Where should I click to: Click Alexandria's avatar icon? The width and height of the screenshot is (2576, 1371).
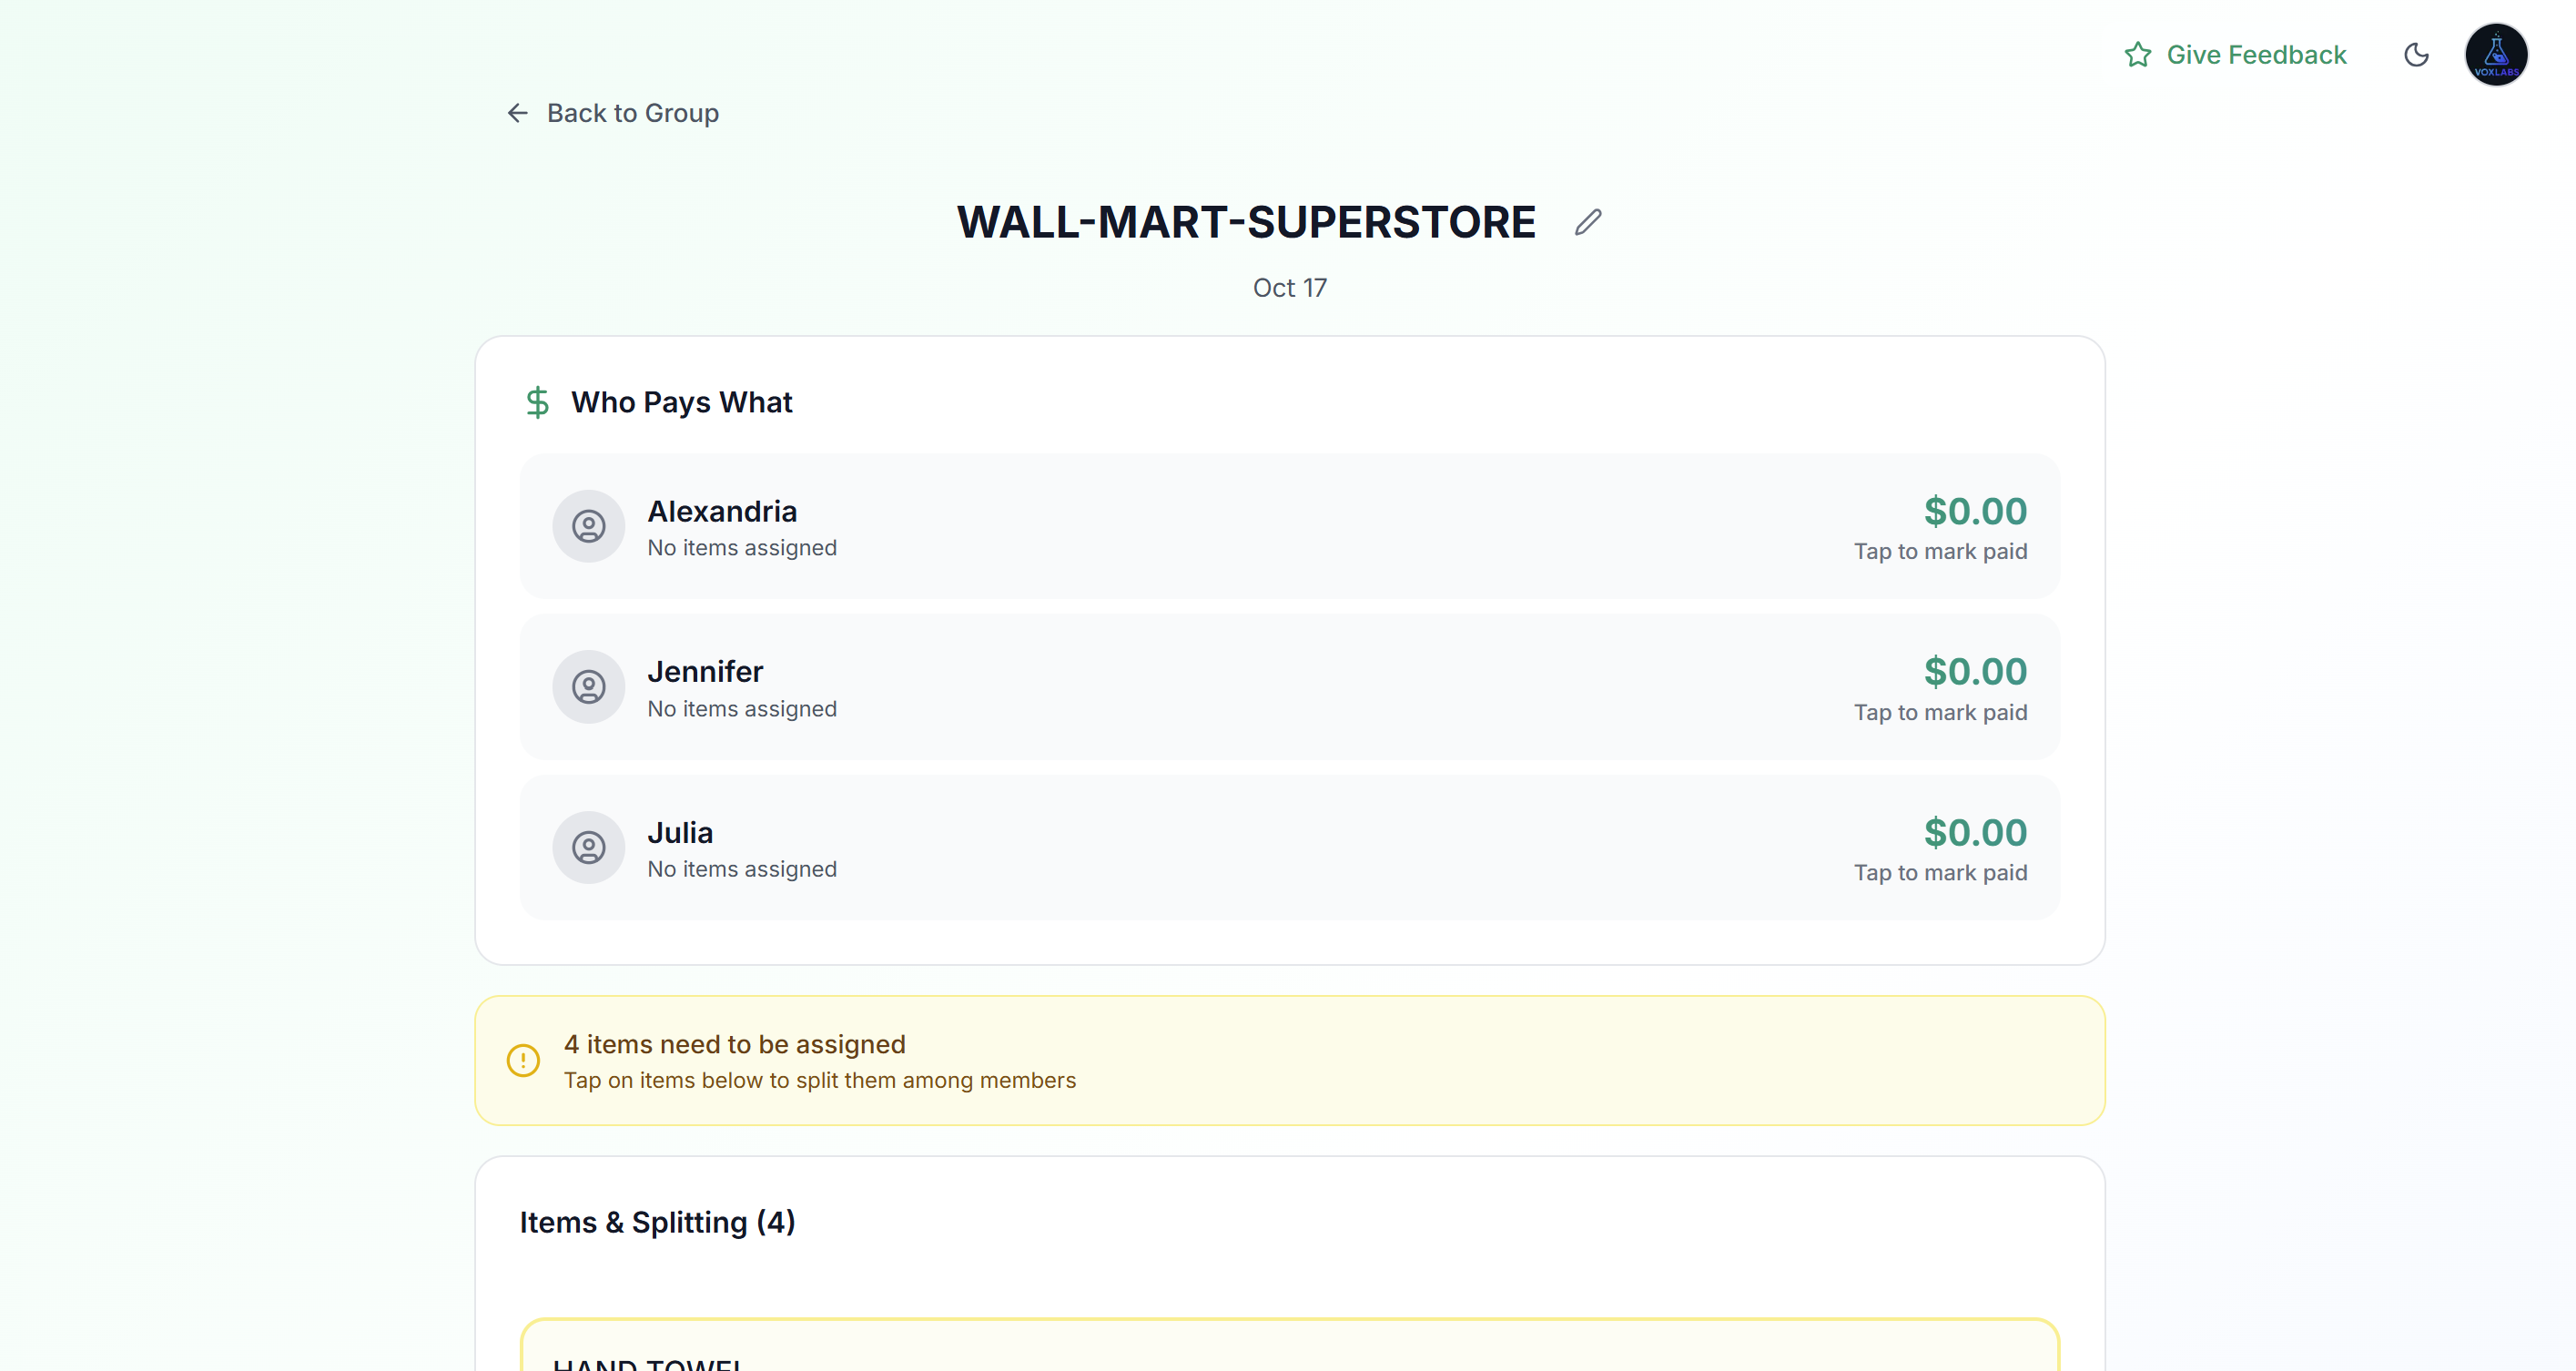coord(588,525)
